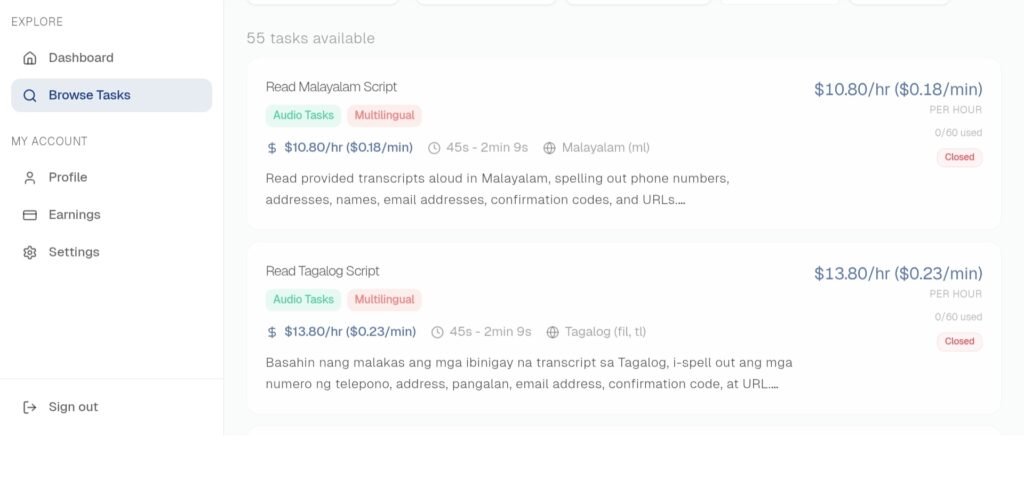This screenshot has width=1024, height=495.
Task: Click the clock icon in Tagalog task
Action: coord(438,332)
